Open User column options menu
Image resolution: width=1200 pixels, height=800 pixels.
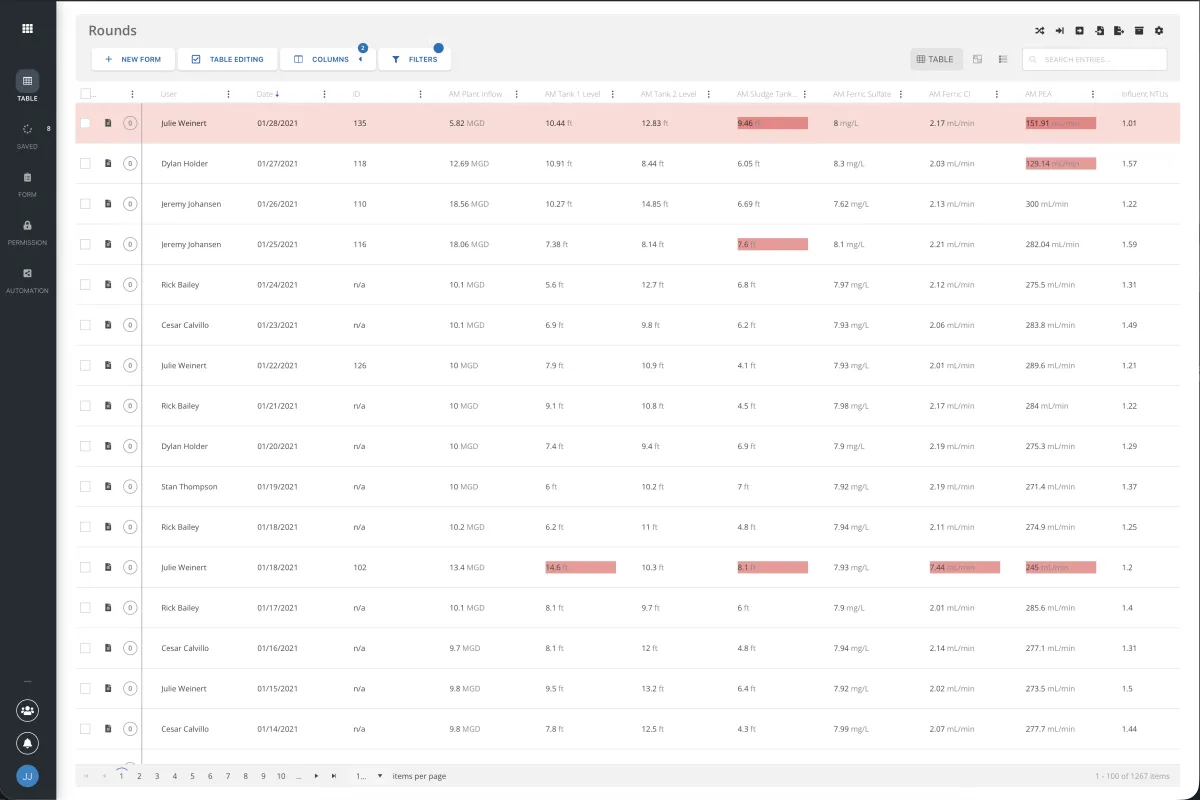[x=228, y=94]
